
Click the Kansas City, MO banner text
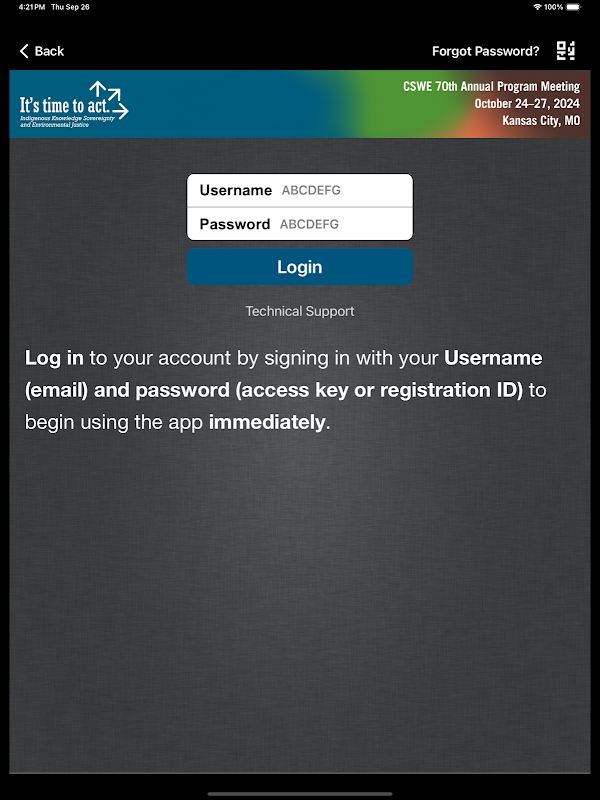coord(541,120)
